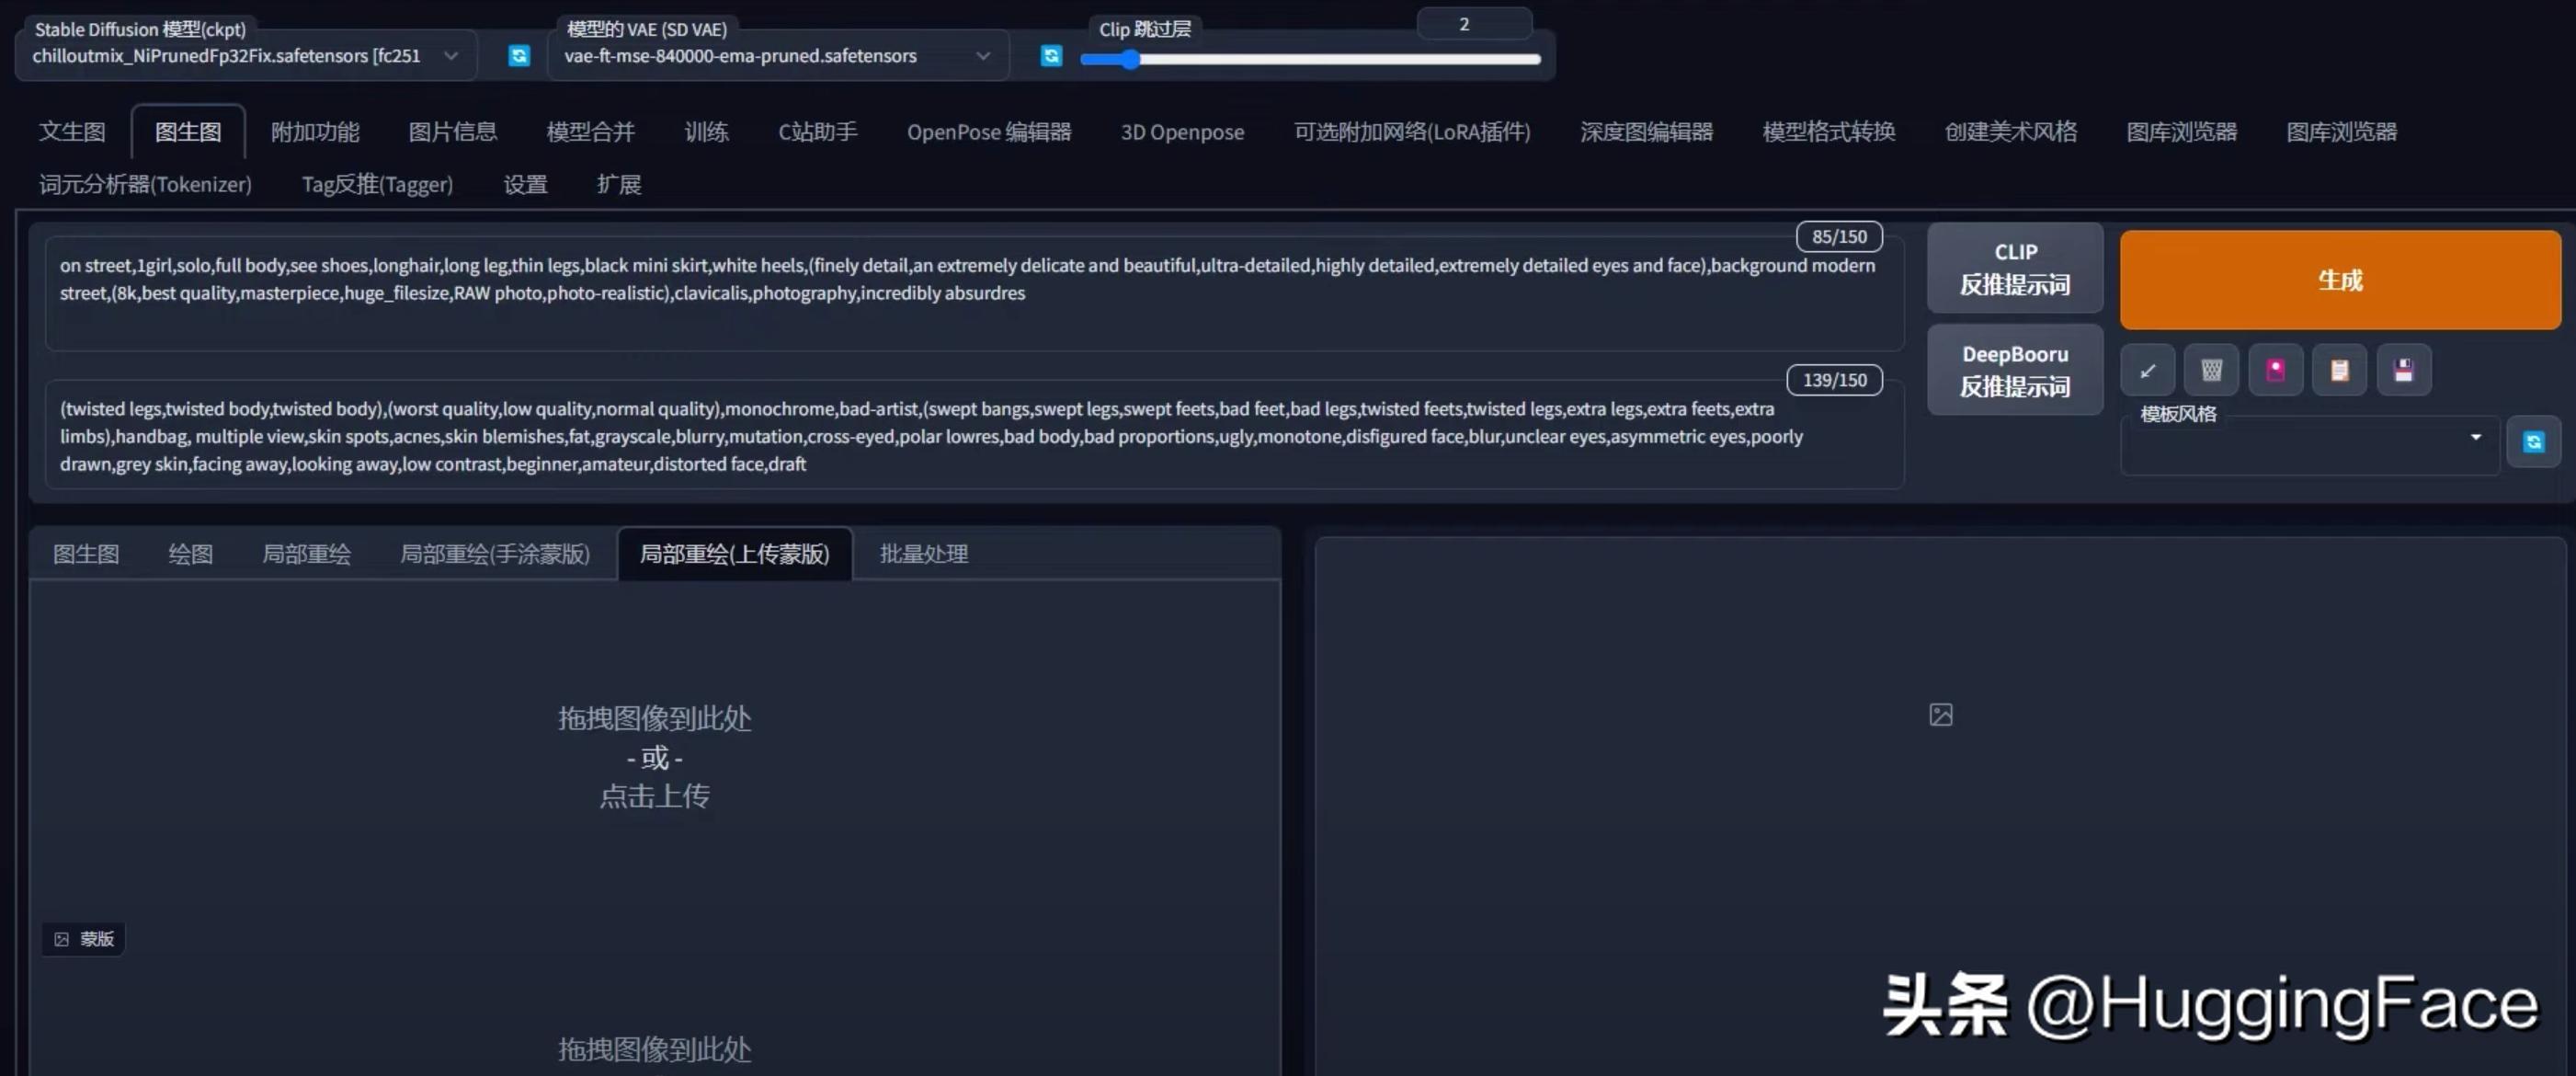2576x1076 pixels.
Task: Expand the 模板风格 styles dropdown
Action: tap(2475, 438)
